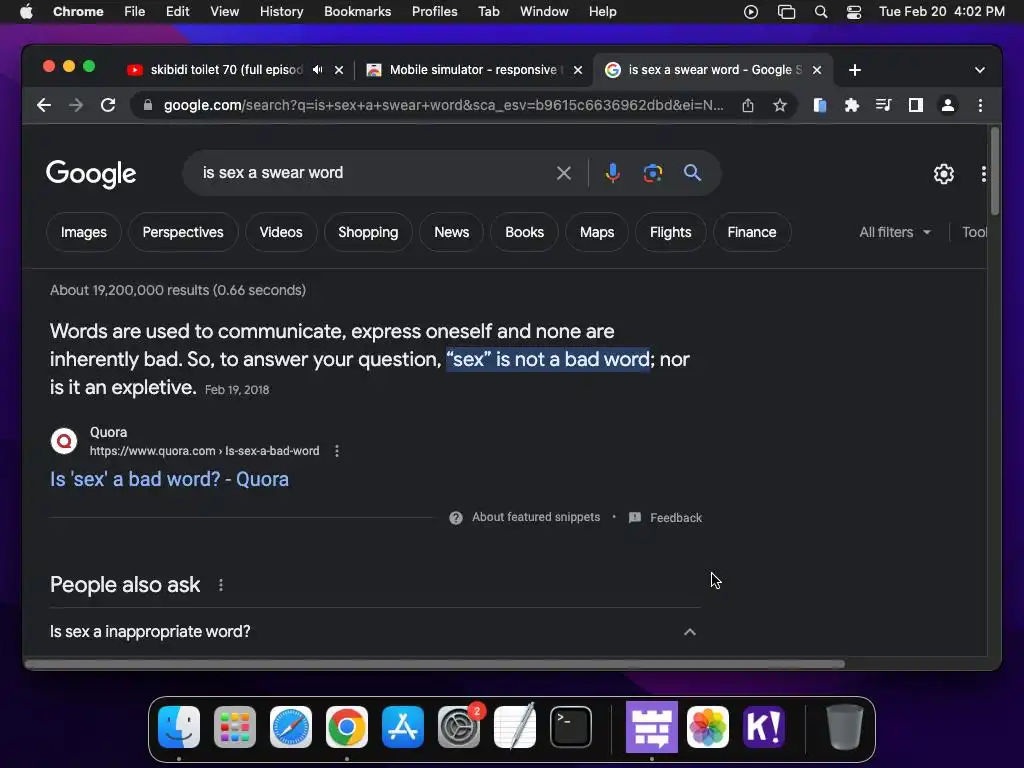
Task: Switch to Mobile simulator tab
Action: pos(473,70)
